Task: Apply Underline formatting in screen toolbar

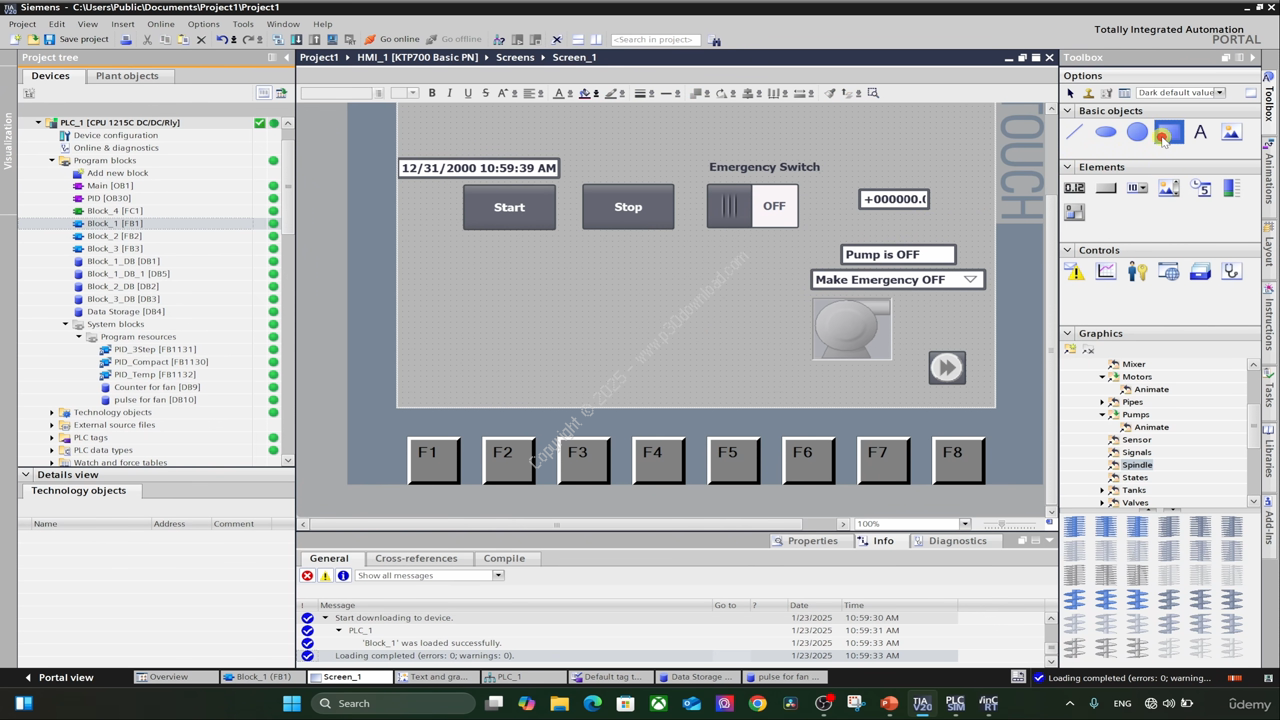Action: point(467,93)
